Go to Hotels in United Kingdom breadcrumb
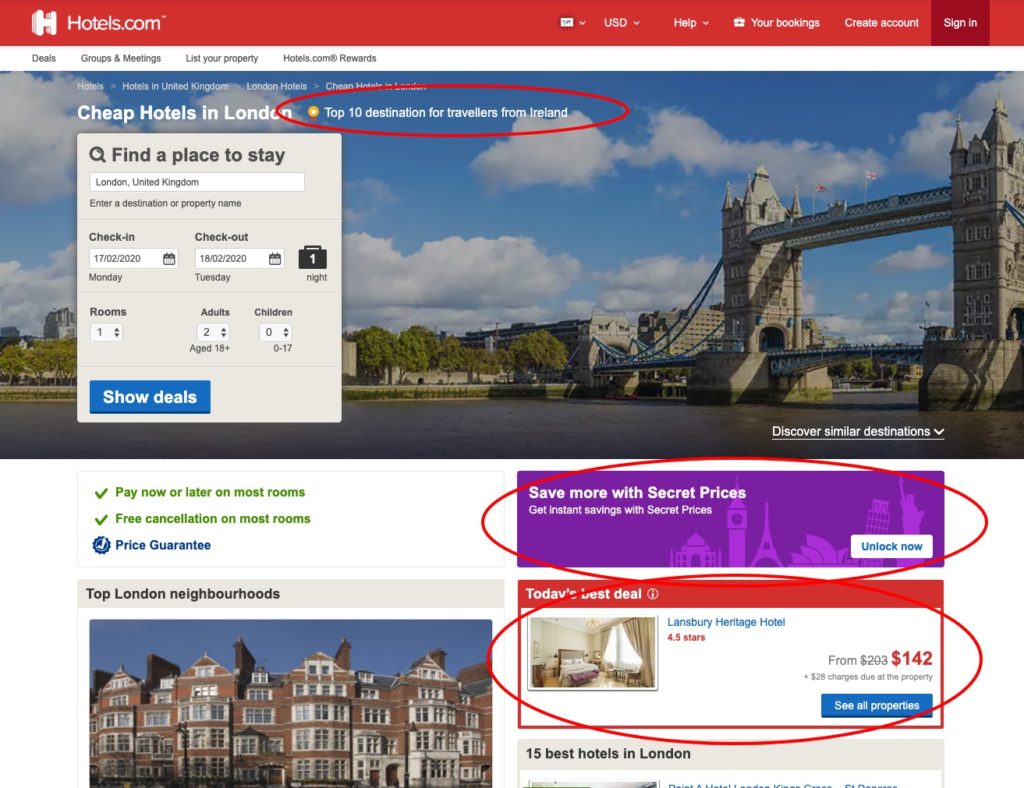The width and height of the screenshot is (1024, 788). [175, 86]
